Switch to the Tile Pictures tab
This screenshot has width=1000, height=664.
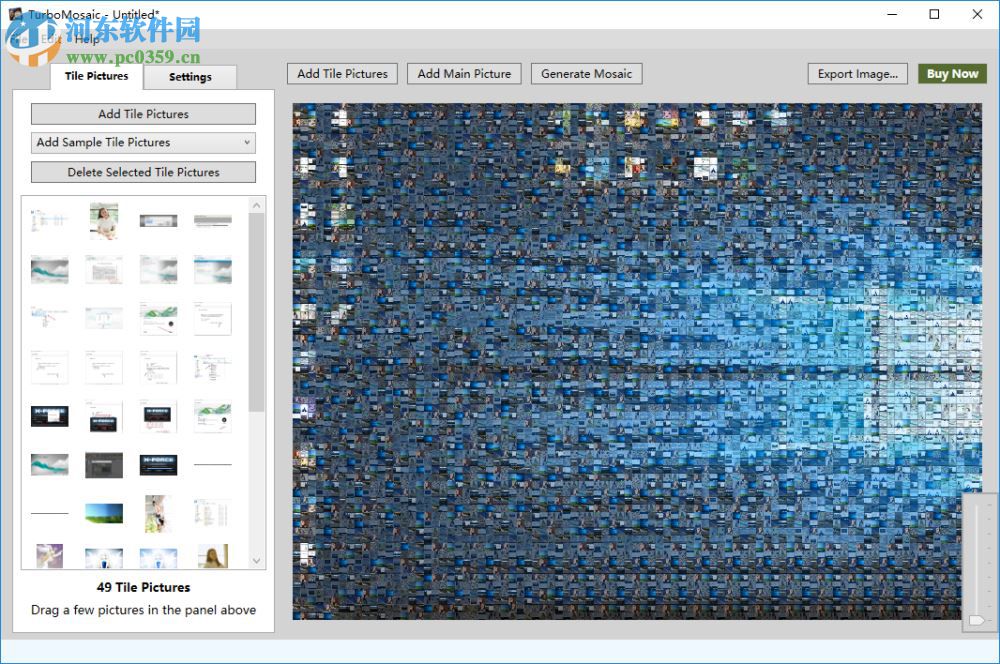click(x=96, y=76)
